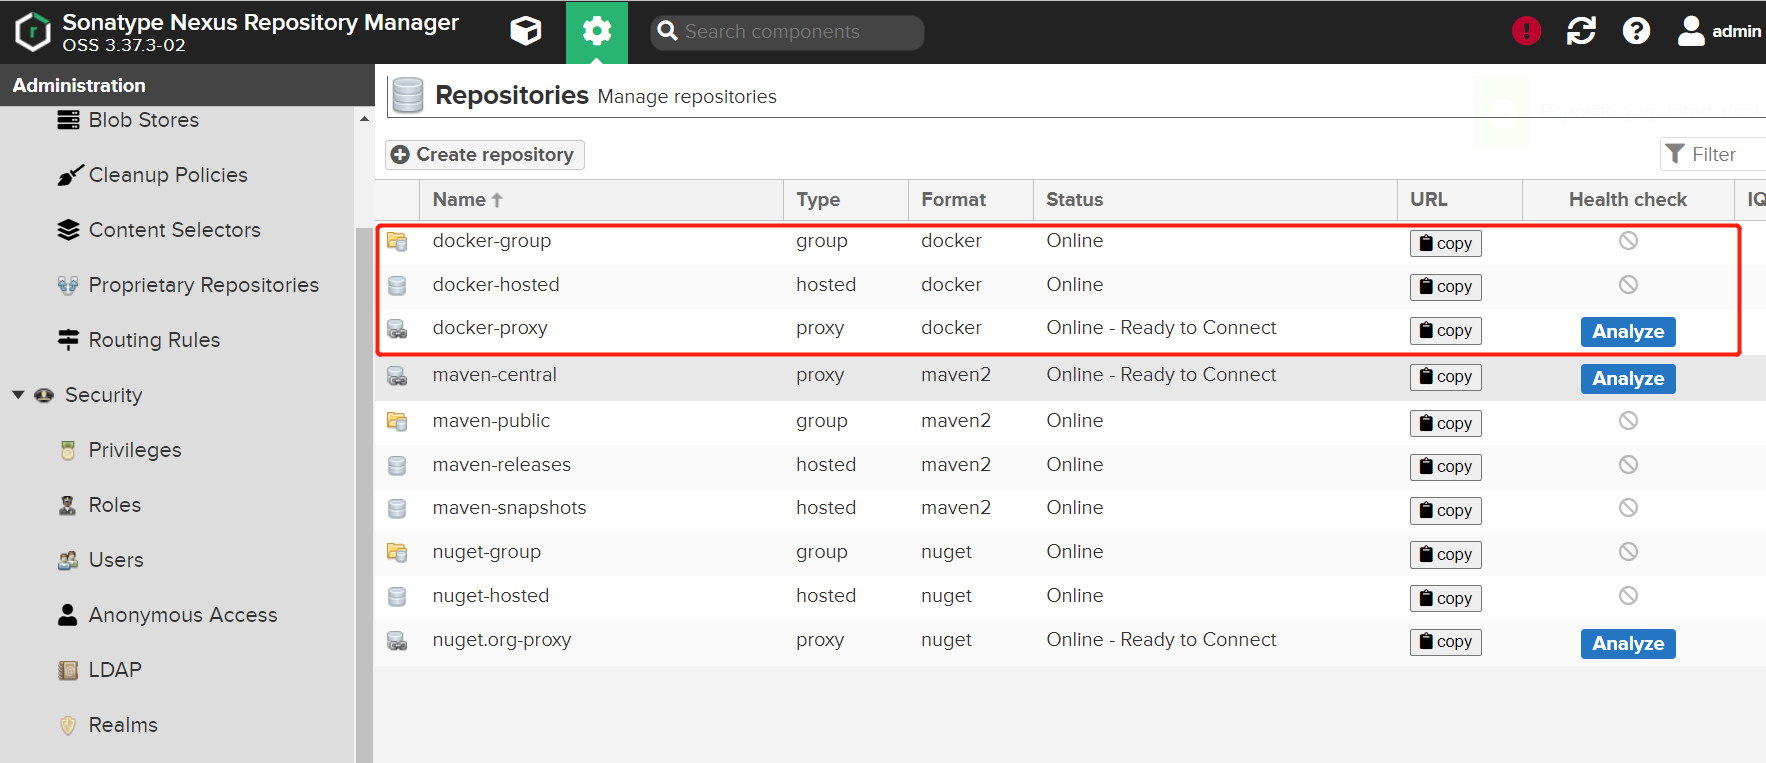The width and height of the screenshot is (1766, 763).
Task: Click the Nexus hexagon logo
Action: [33, 32]
